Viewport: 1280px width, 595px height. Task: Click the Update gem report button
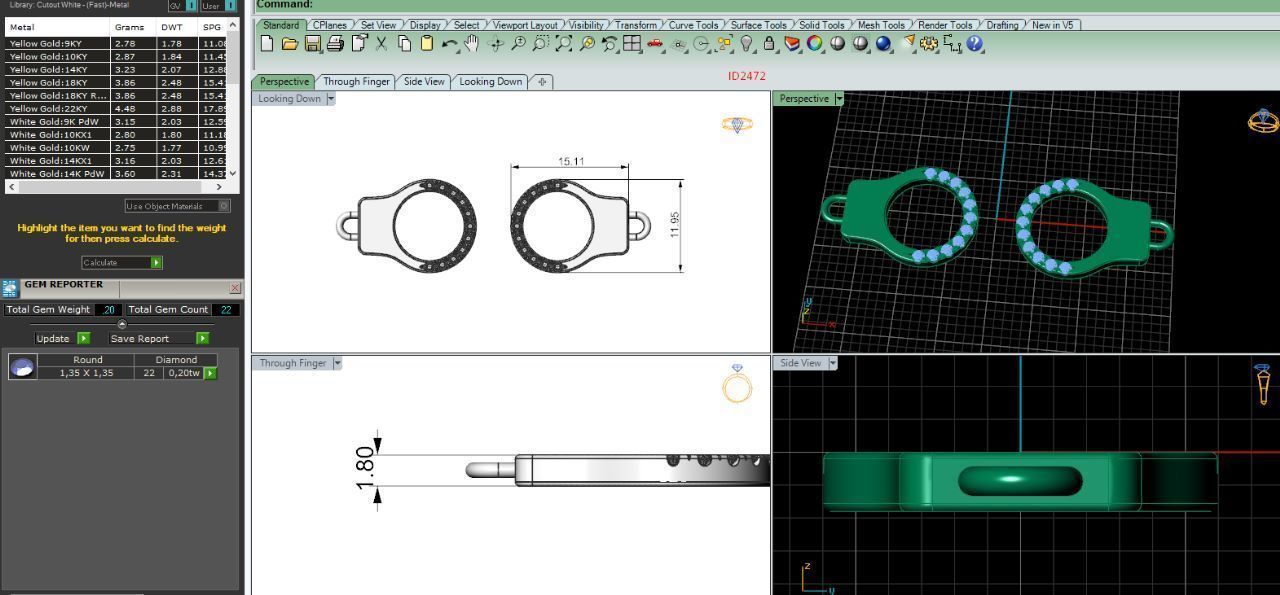coord(62,338)
